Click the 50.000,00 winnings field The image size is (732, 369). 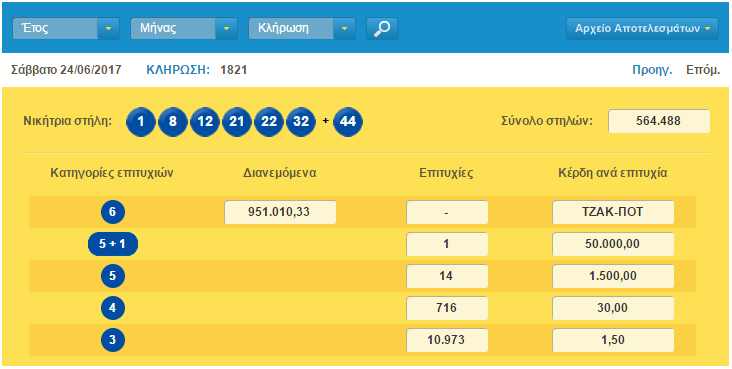tap(613, 244)
